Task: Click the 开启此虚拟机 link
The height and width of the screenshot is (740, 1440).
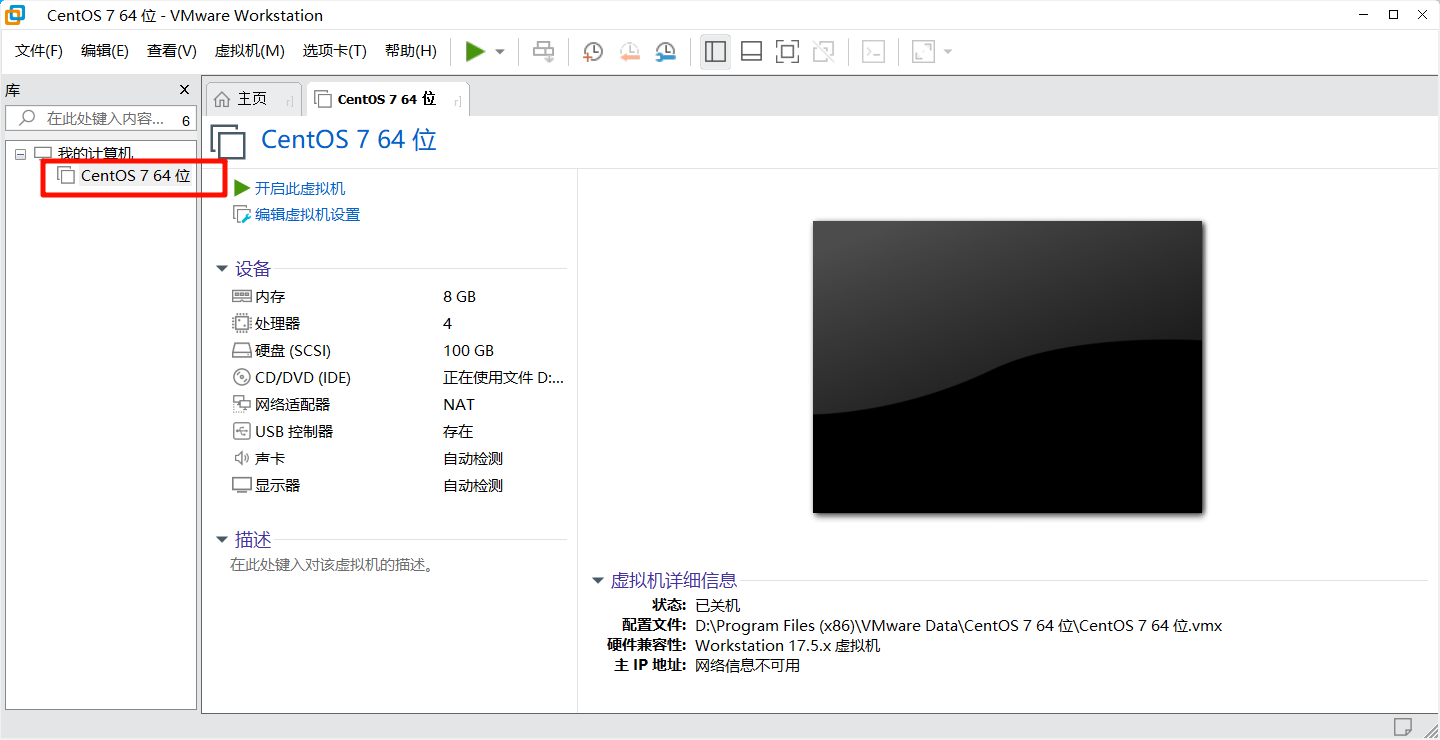Action: click(300, 188)
